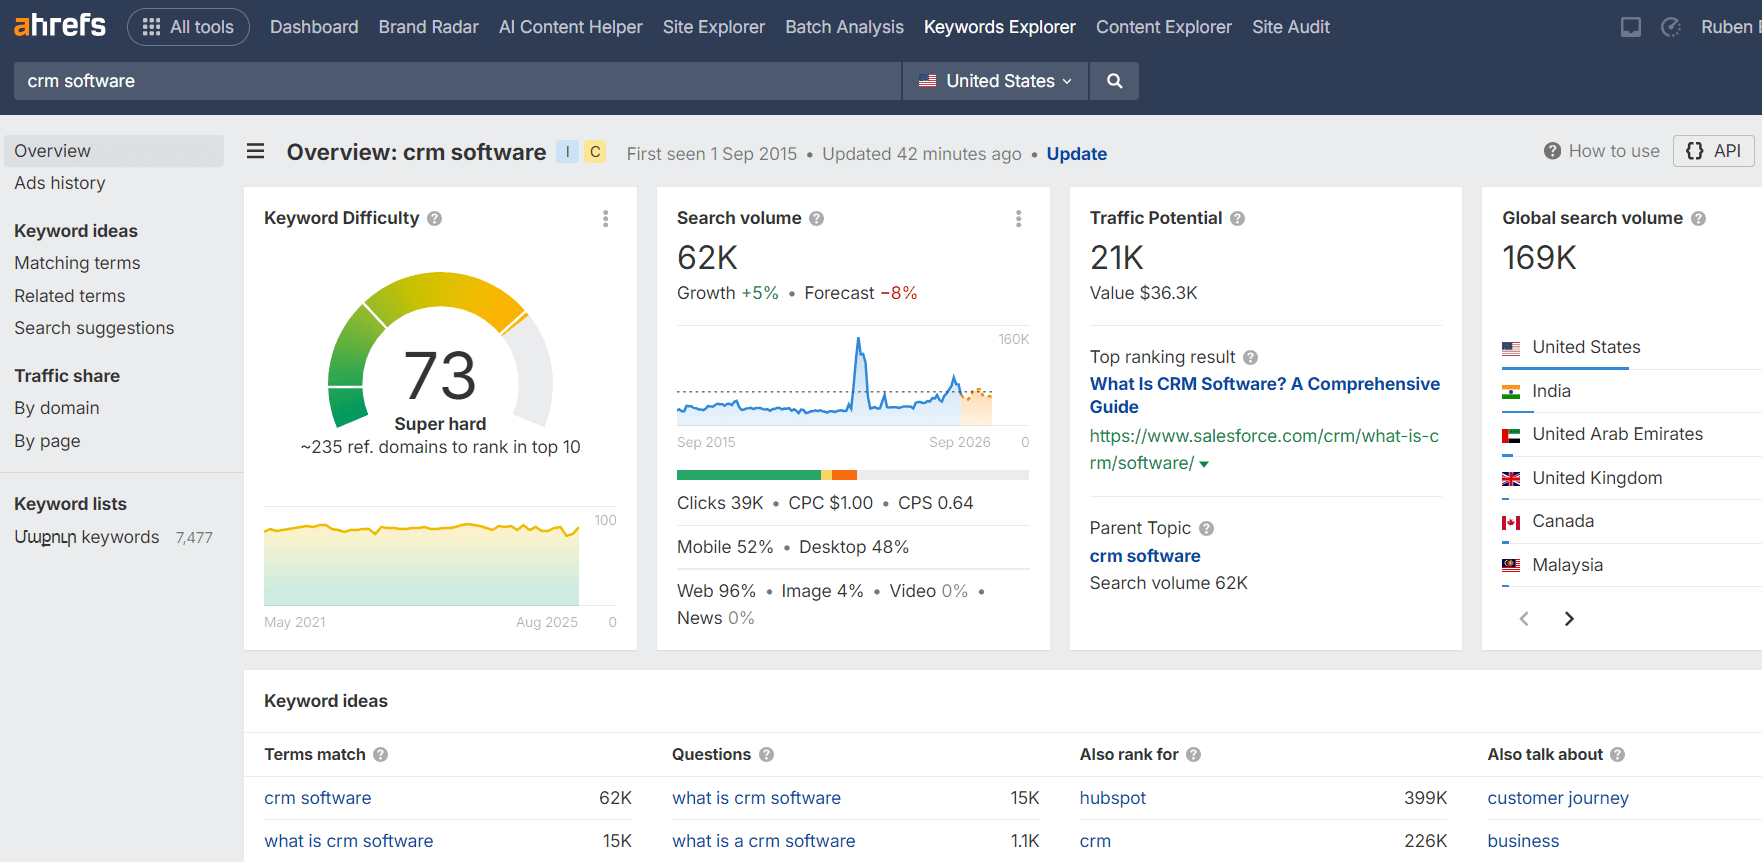This screenshot has height=862, width=1762.
Task: Open United States country dropdown
Action: click(996, 81)
